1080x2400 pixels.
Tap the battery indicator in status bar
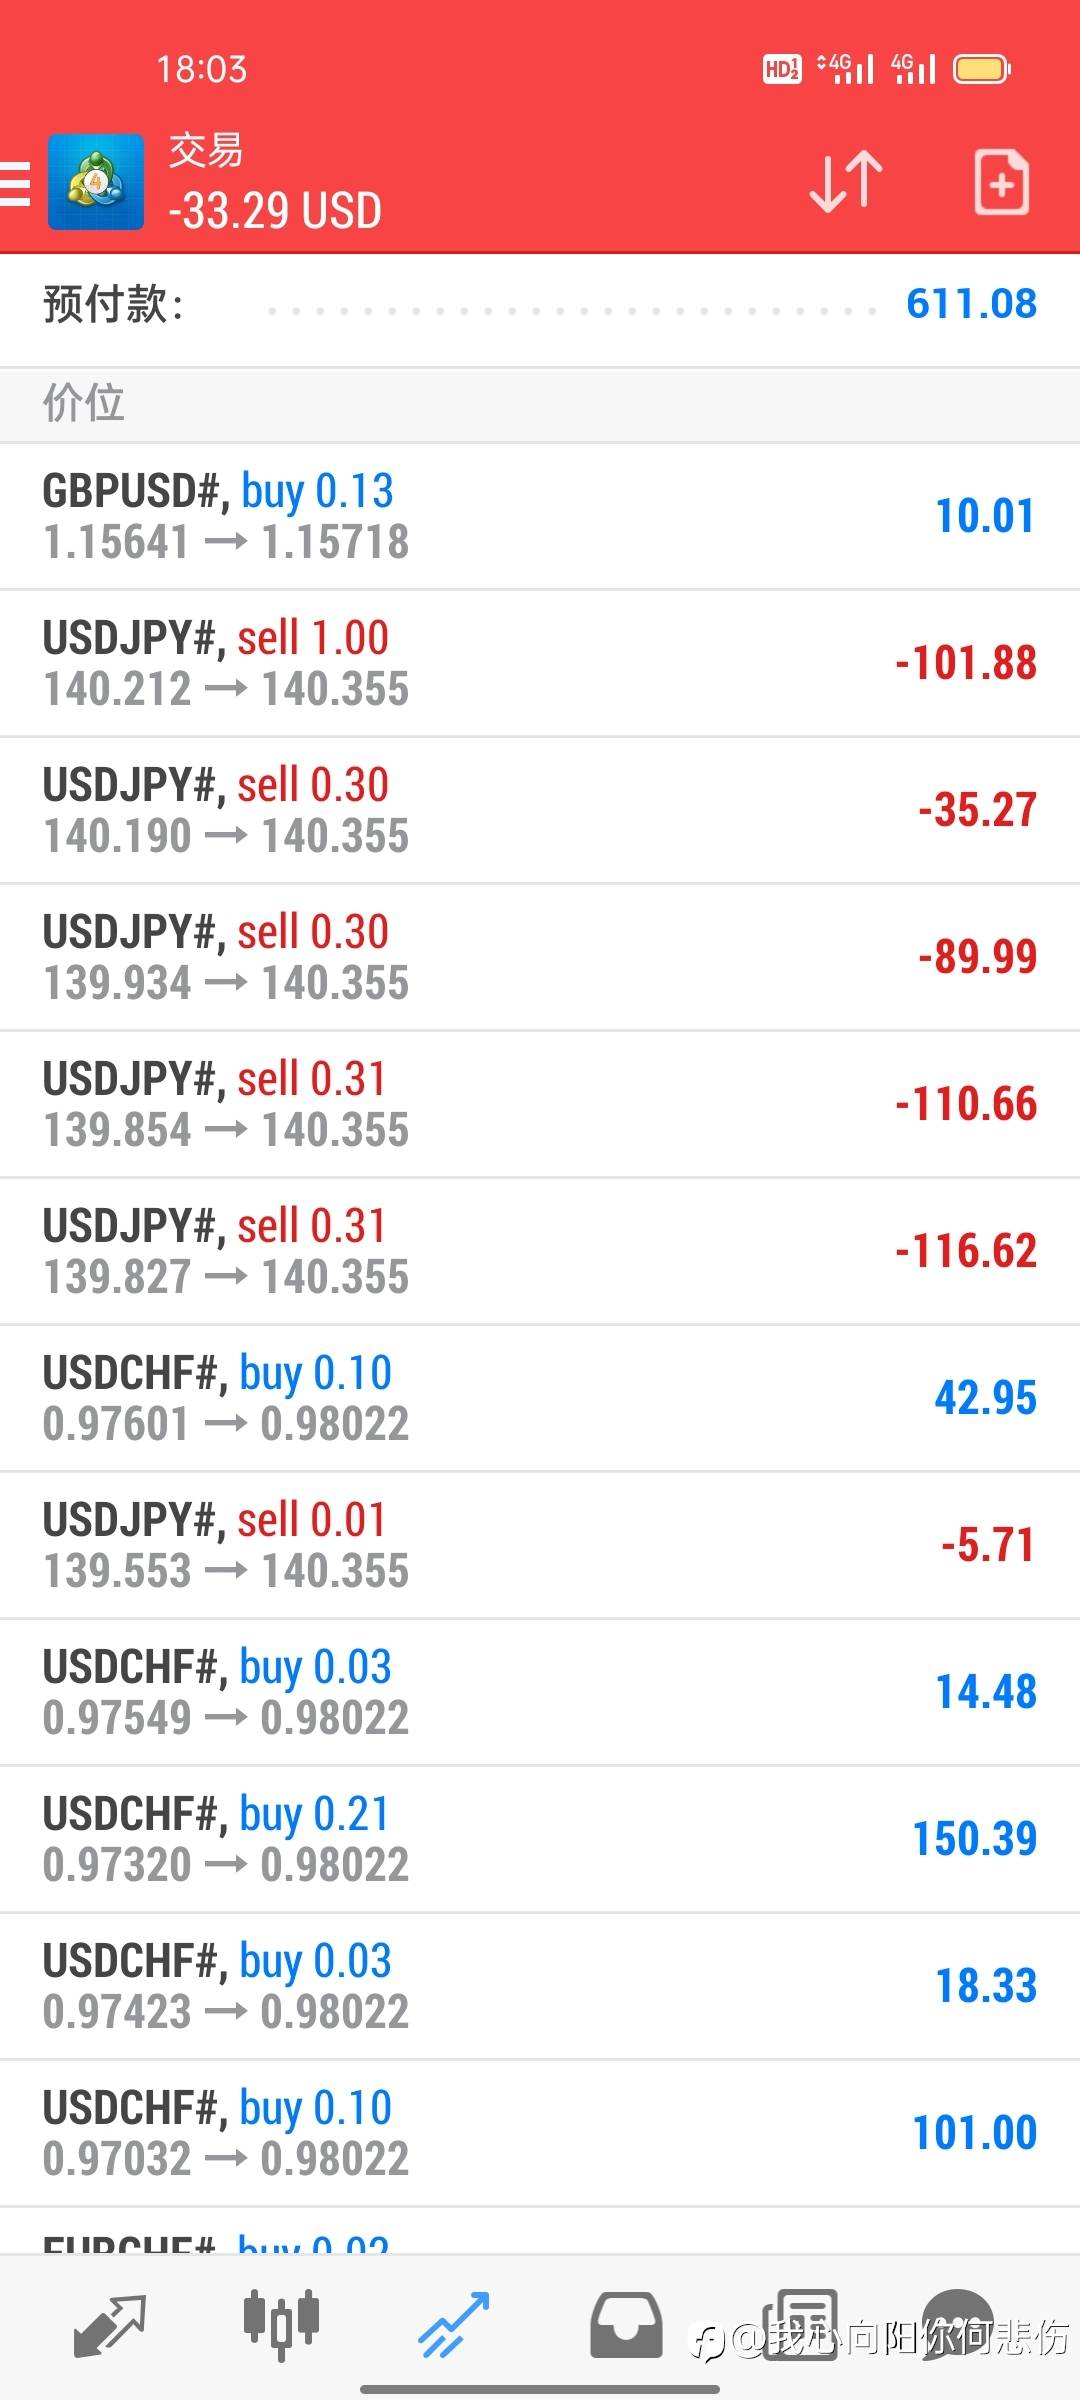[x=981, y=69]
